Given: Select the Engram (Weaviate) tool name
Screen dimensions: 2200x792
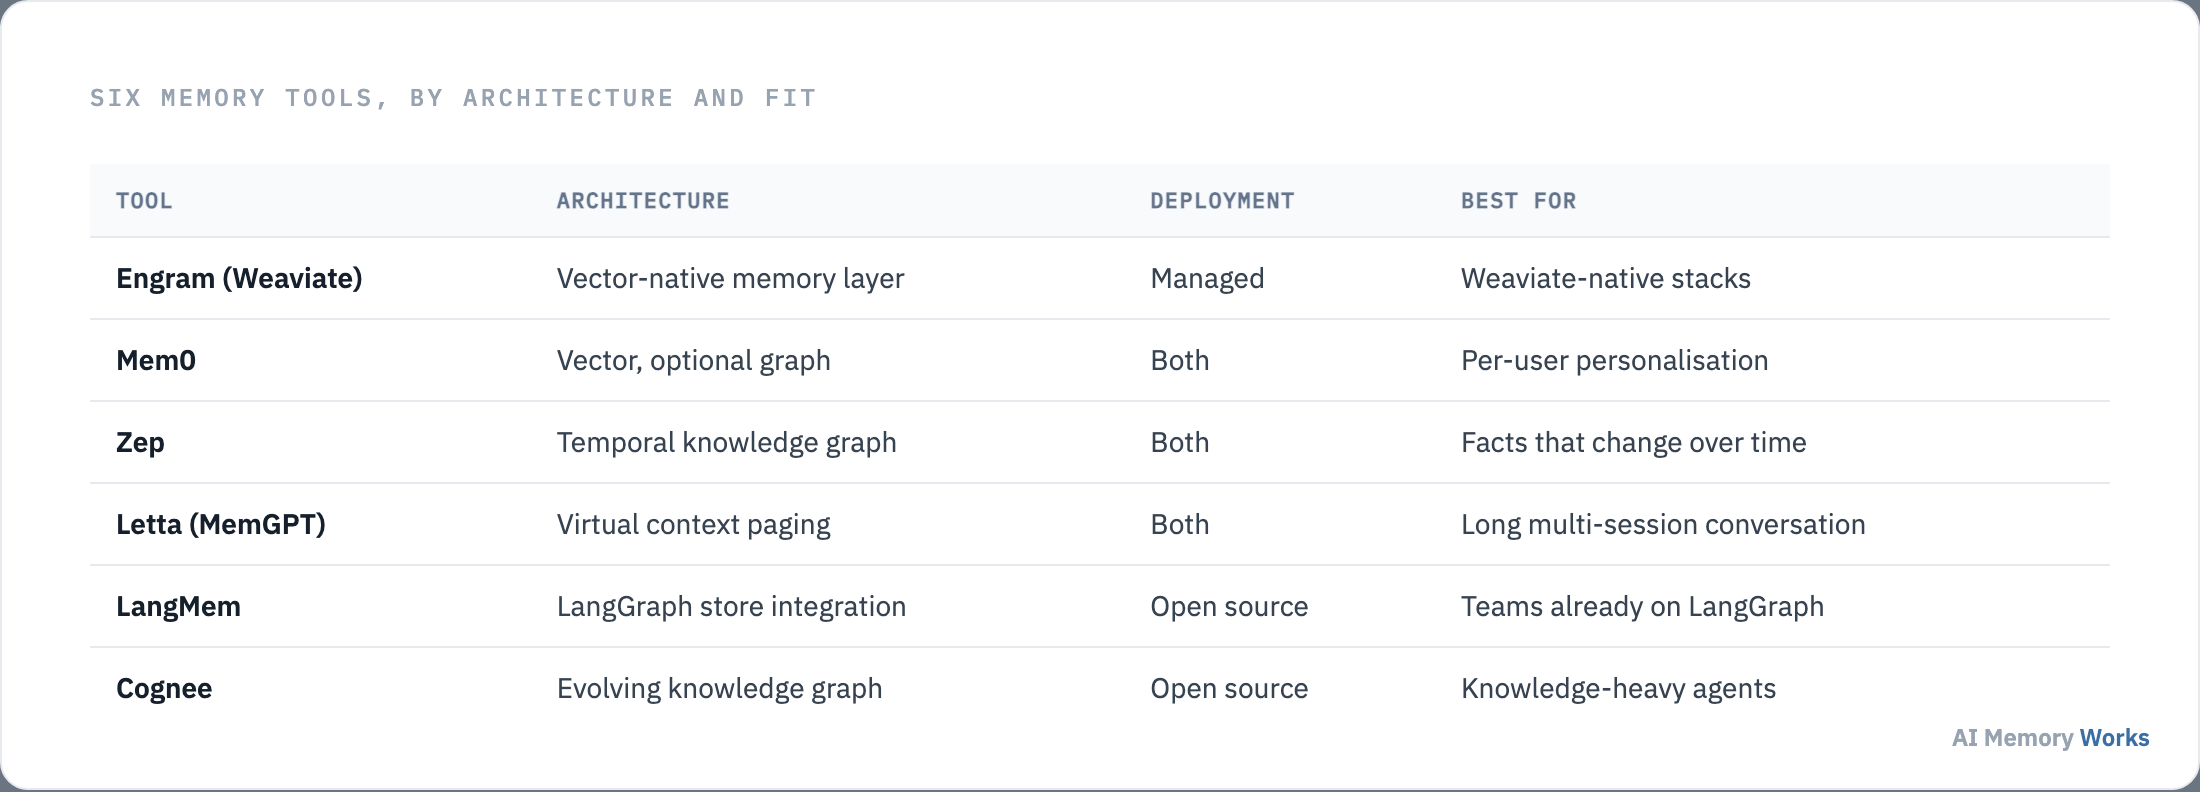Looking at the screenshot, I should tap(239, 279).
